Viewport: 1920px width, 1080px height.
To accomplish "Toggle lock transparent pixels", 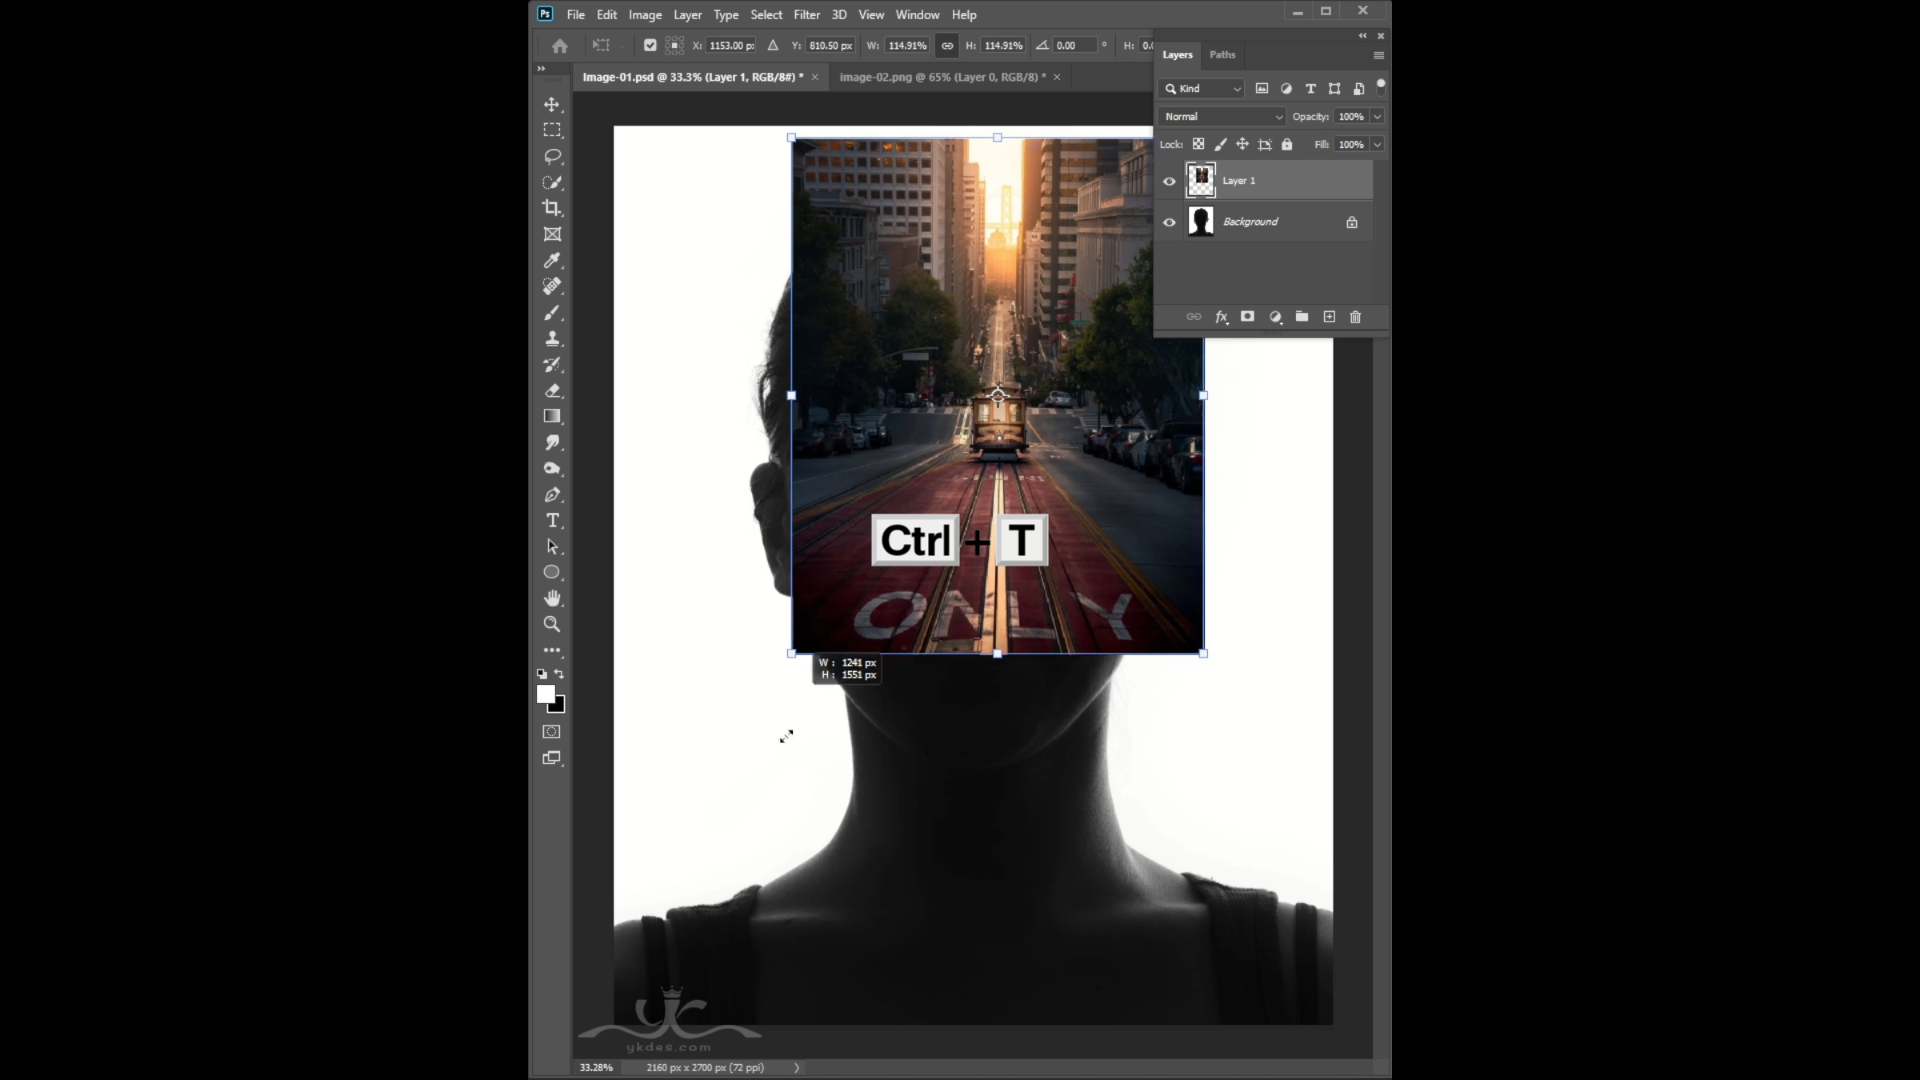I will (1198, 144).
